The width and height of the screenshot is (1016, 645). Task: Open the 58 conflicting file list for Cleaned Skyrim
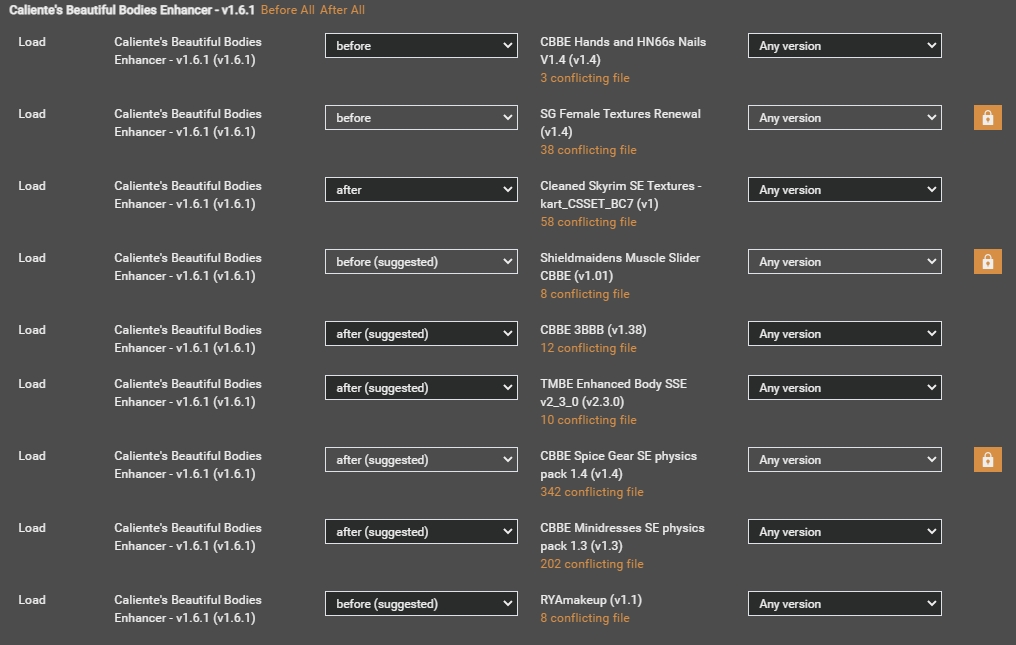point(589,221)
